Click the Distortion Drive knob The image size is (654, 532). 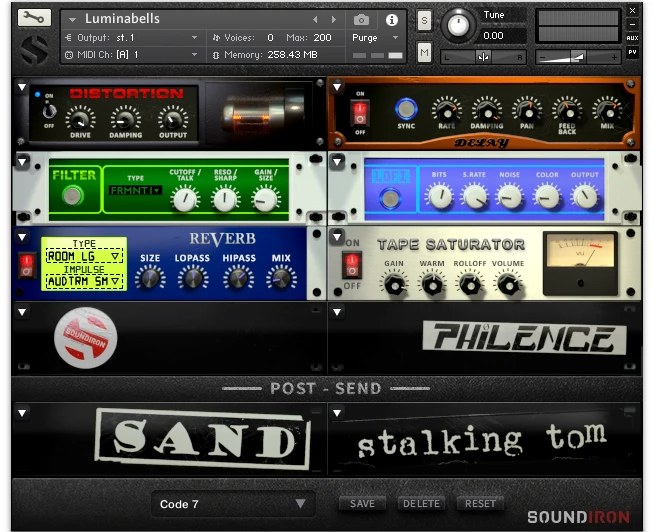80,119
